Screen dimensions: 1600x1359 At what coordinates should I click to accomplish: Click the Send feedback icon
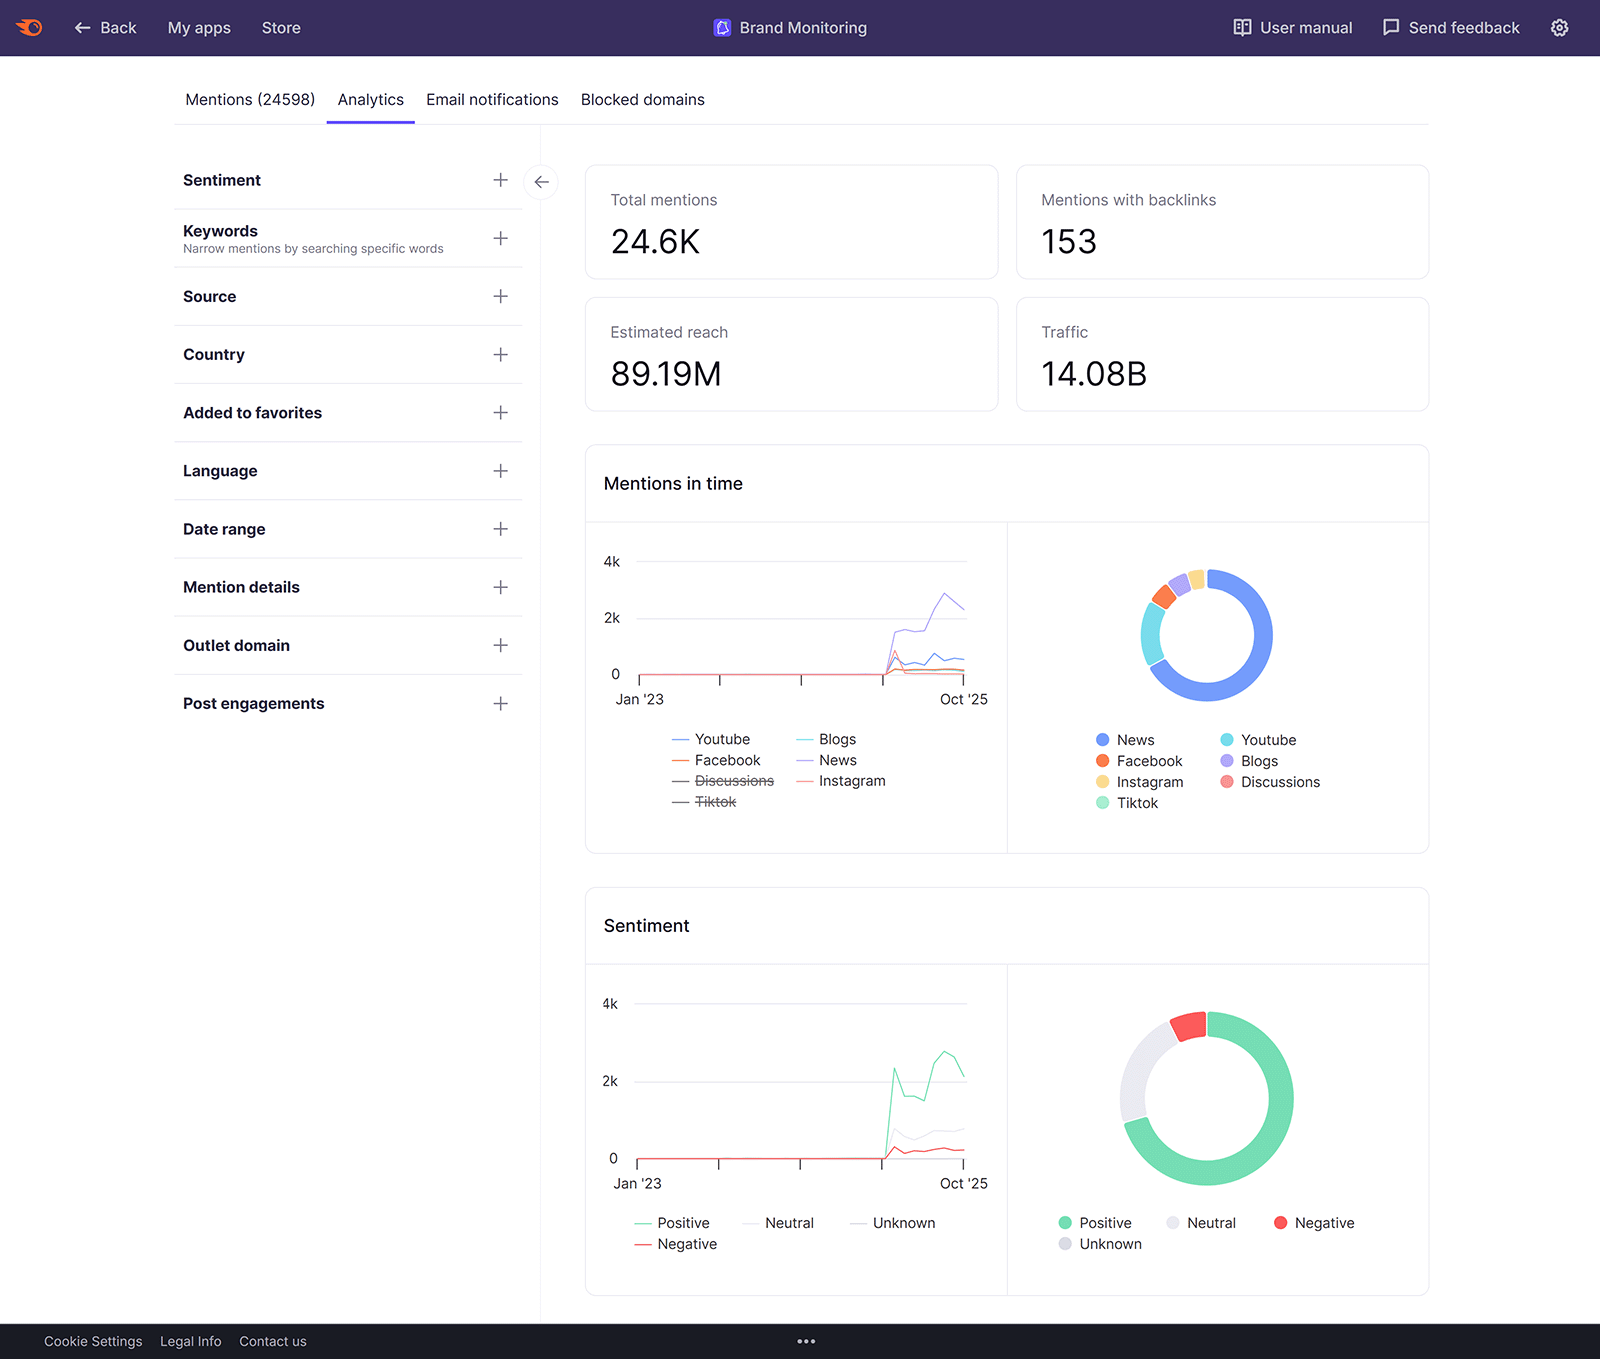pyautogui.click(x=1390, y=27)
